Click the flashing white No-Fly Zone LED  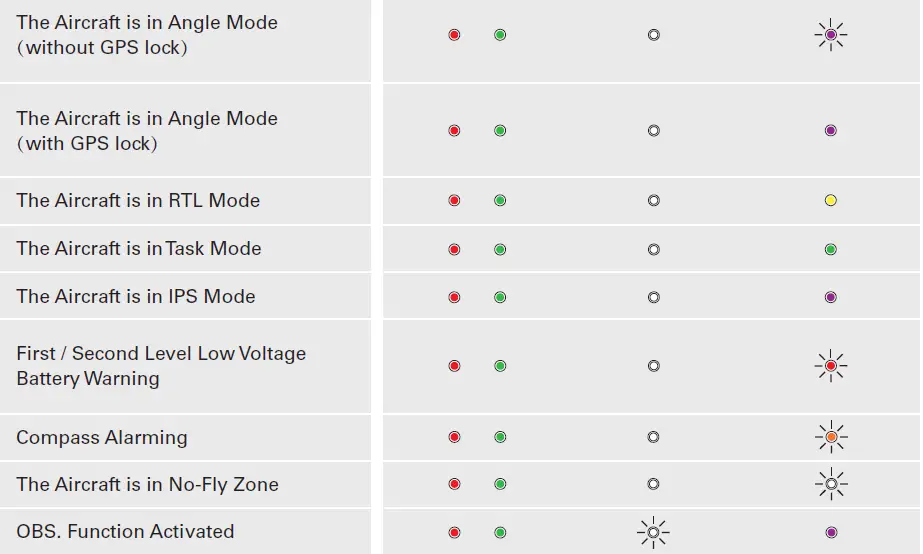point(830,484)
